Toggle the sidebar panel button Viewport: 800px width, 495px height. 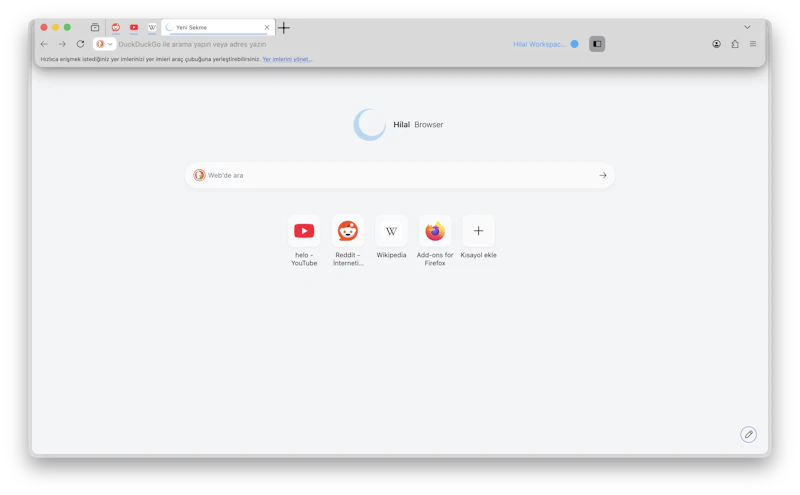pyautogui.click(x=597, y=44)
